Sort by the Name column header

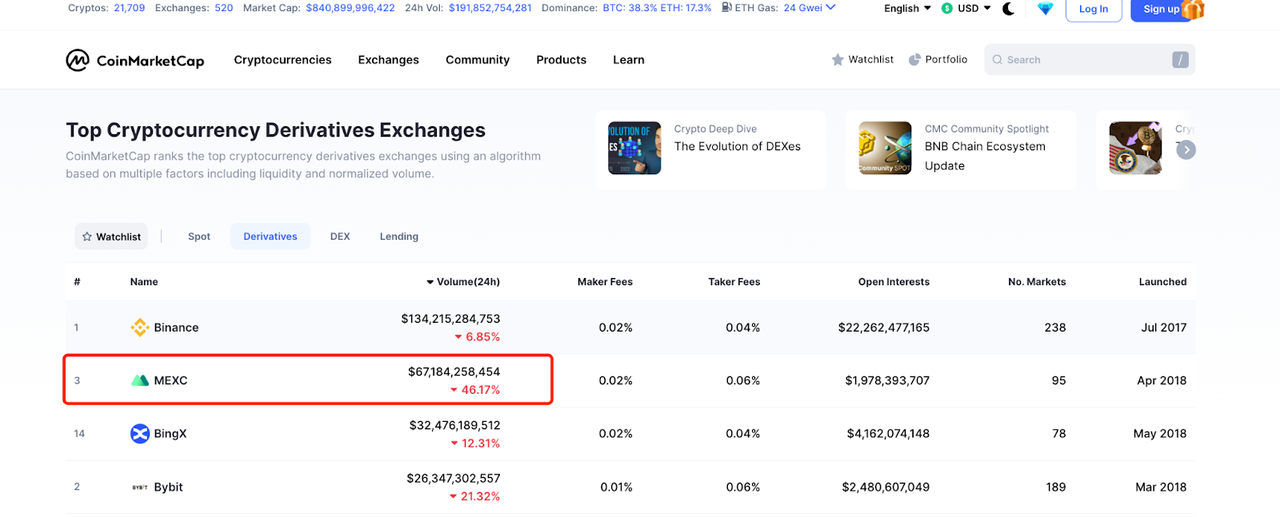click(x=144, y=282)
